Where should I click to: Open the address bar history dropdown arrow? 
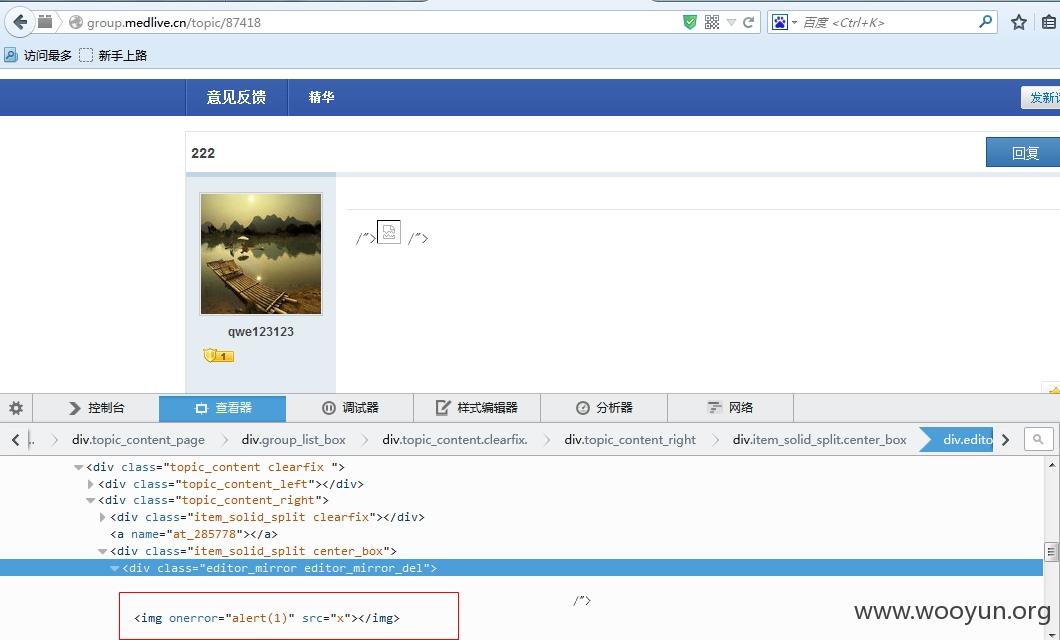tap(731, 22)
